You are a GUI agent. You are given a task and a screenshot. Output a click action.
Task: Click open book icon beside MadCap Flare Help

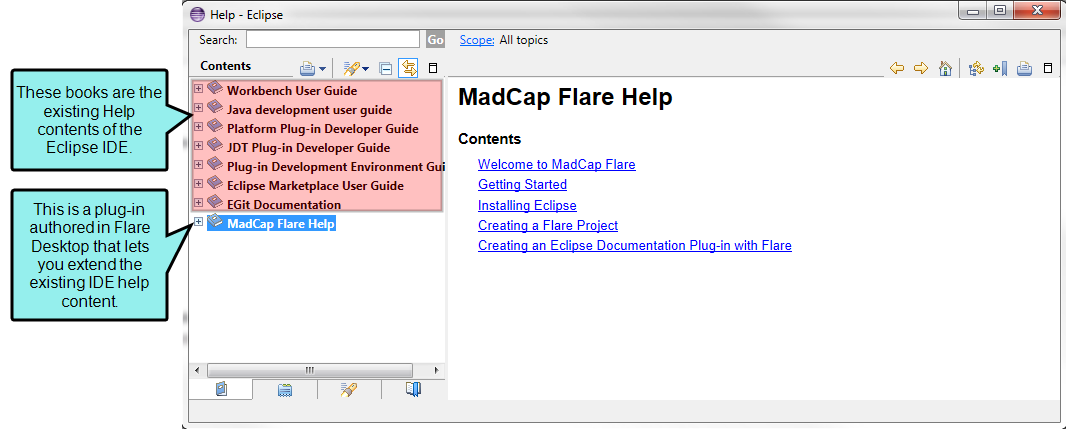click(215, 222)
